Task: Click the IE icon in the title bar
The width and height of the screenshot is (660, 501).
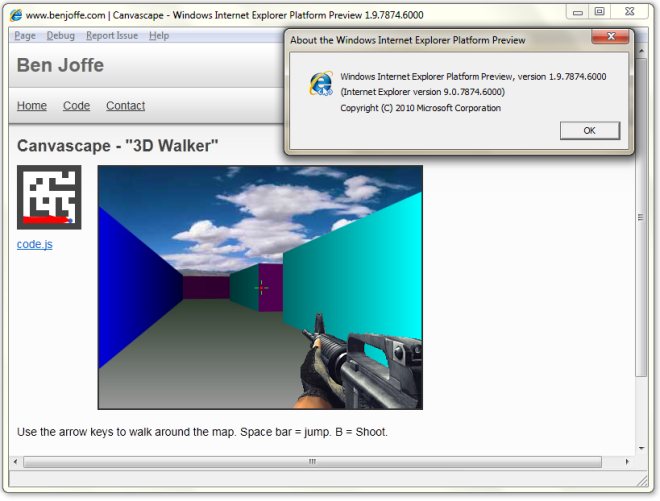Action: pyautogui.click(x=16, y=15)
